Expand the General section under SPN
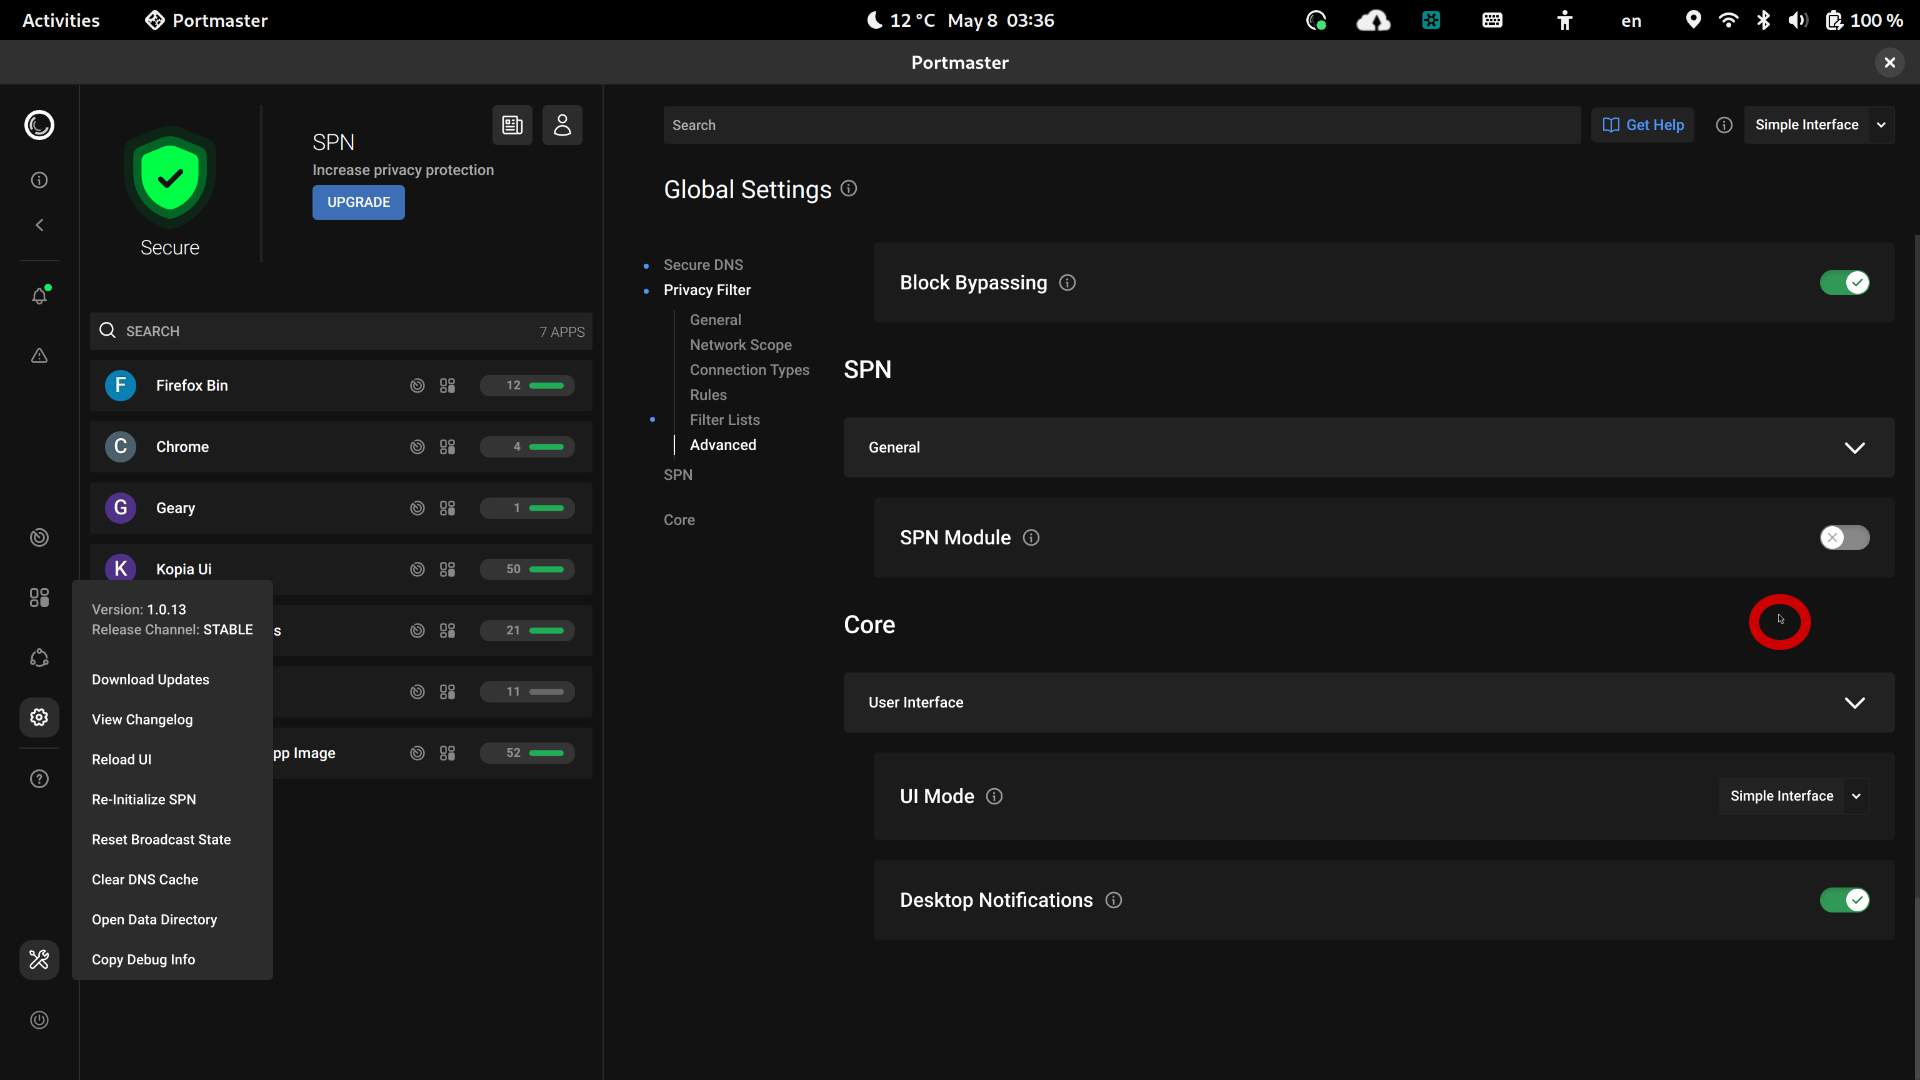 [x=1855, y=447]
